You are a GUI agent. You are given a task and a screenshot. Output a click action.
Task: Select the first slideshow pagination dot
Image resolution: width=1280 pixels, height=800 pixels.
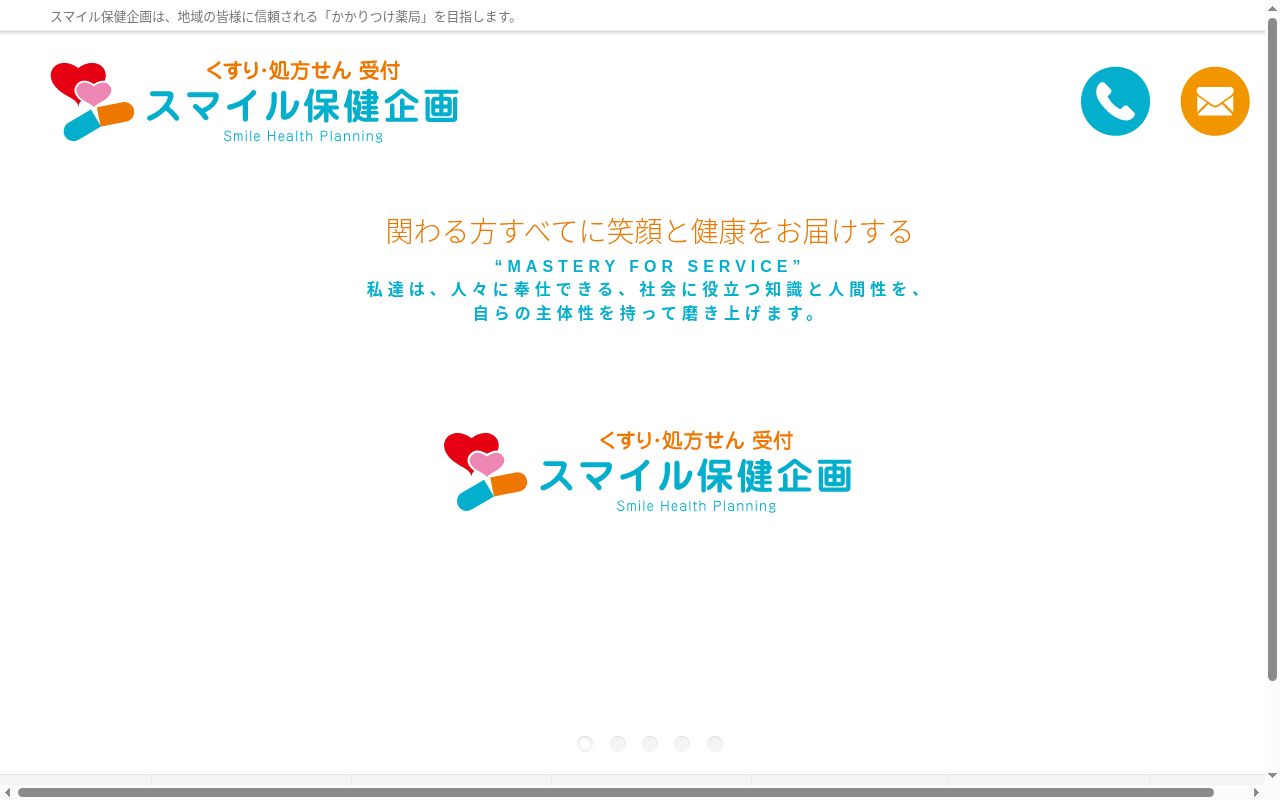click(x=585, y=743)
